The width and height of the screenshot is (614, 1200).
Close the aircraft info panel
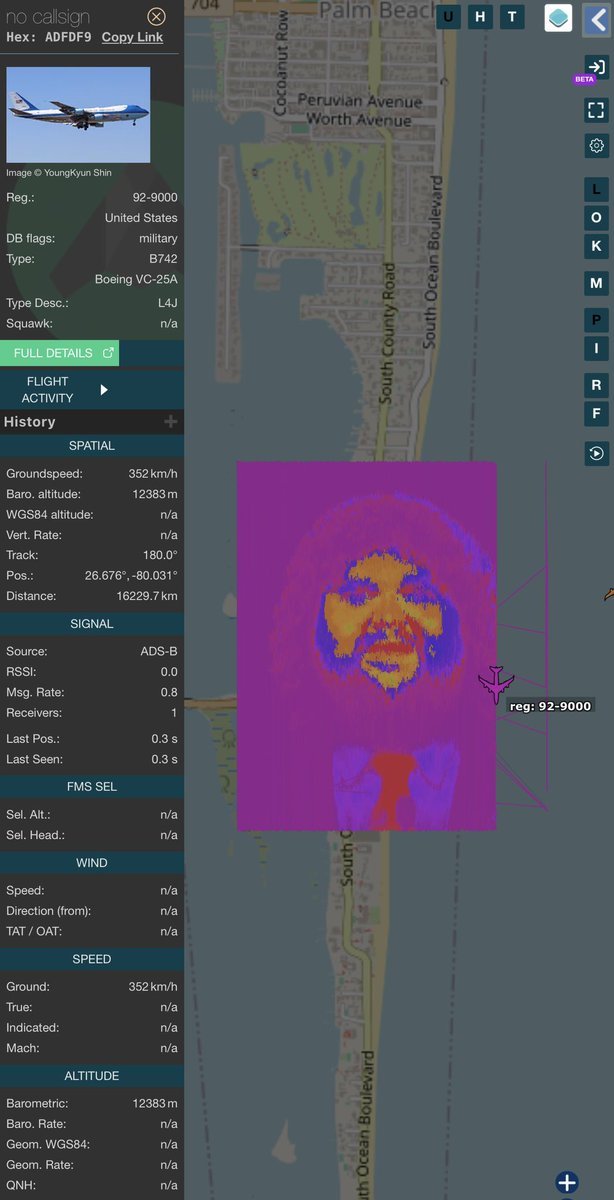(156, 16)
